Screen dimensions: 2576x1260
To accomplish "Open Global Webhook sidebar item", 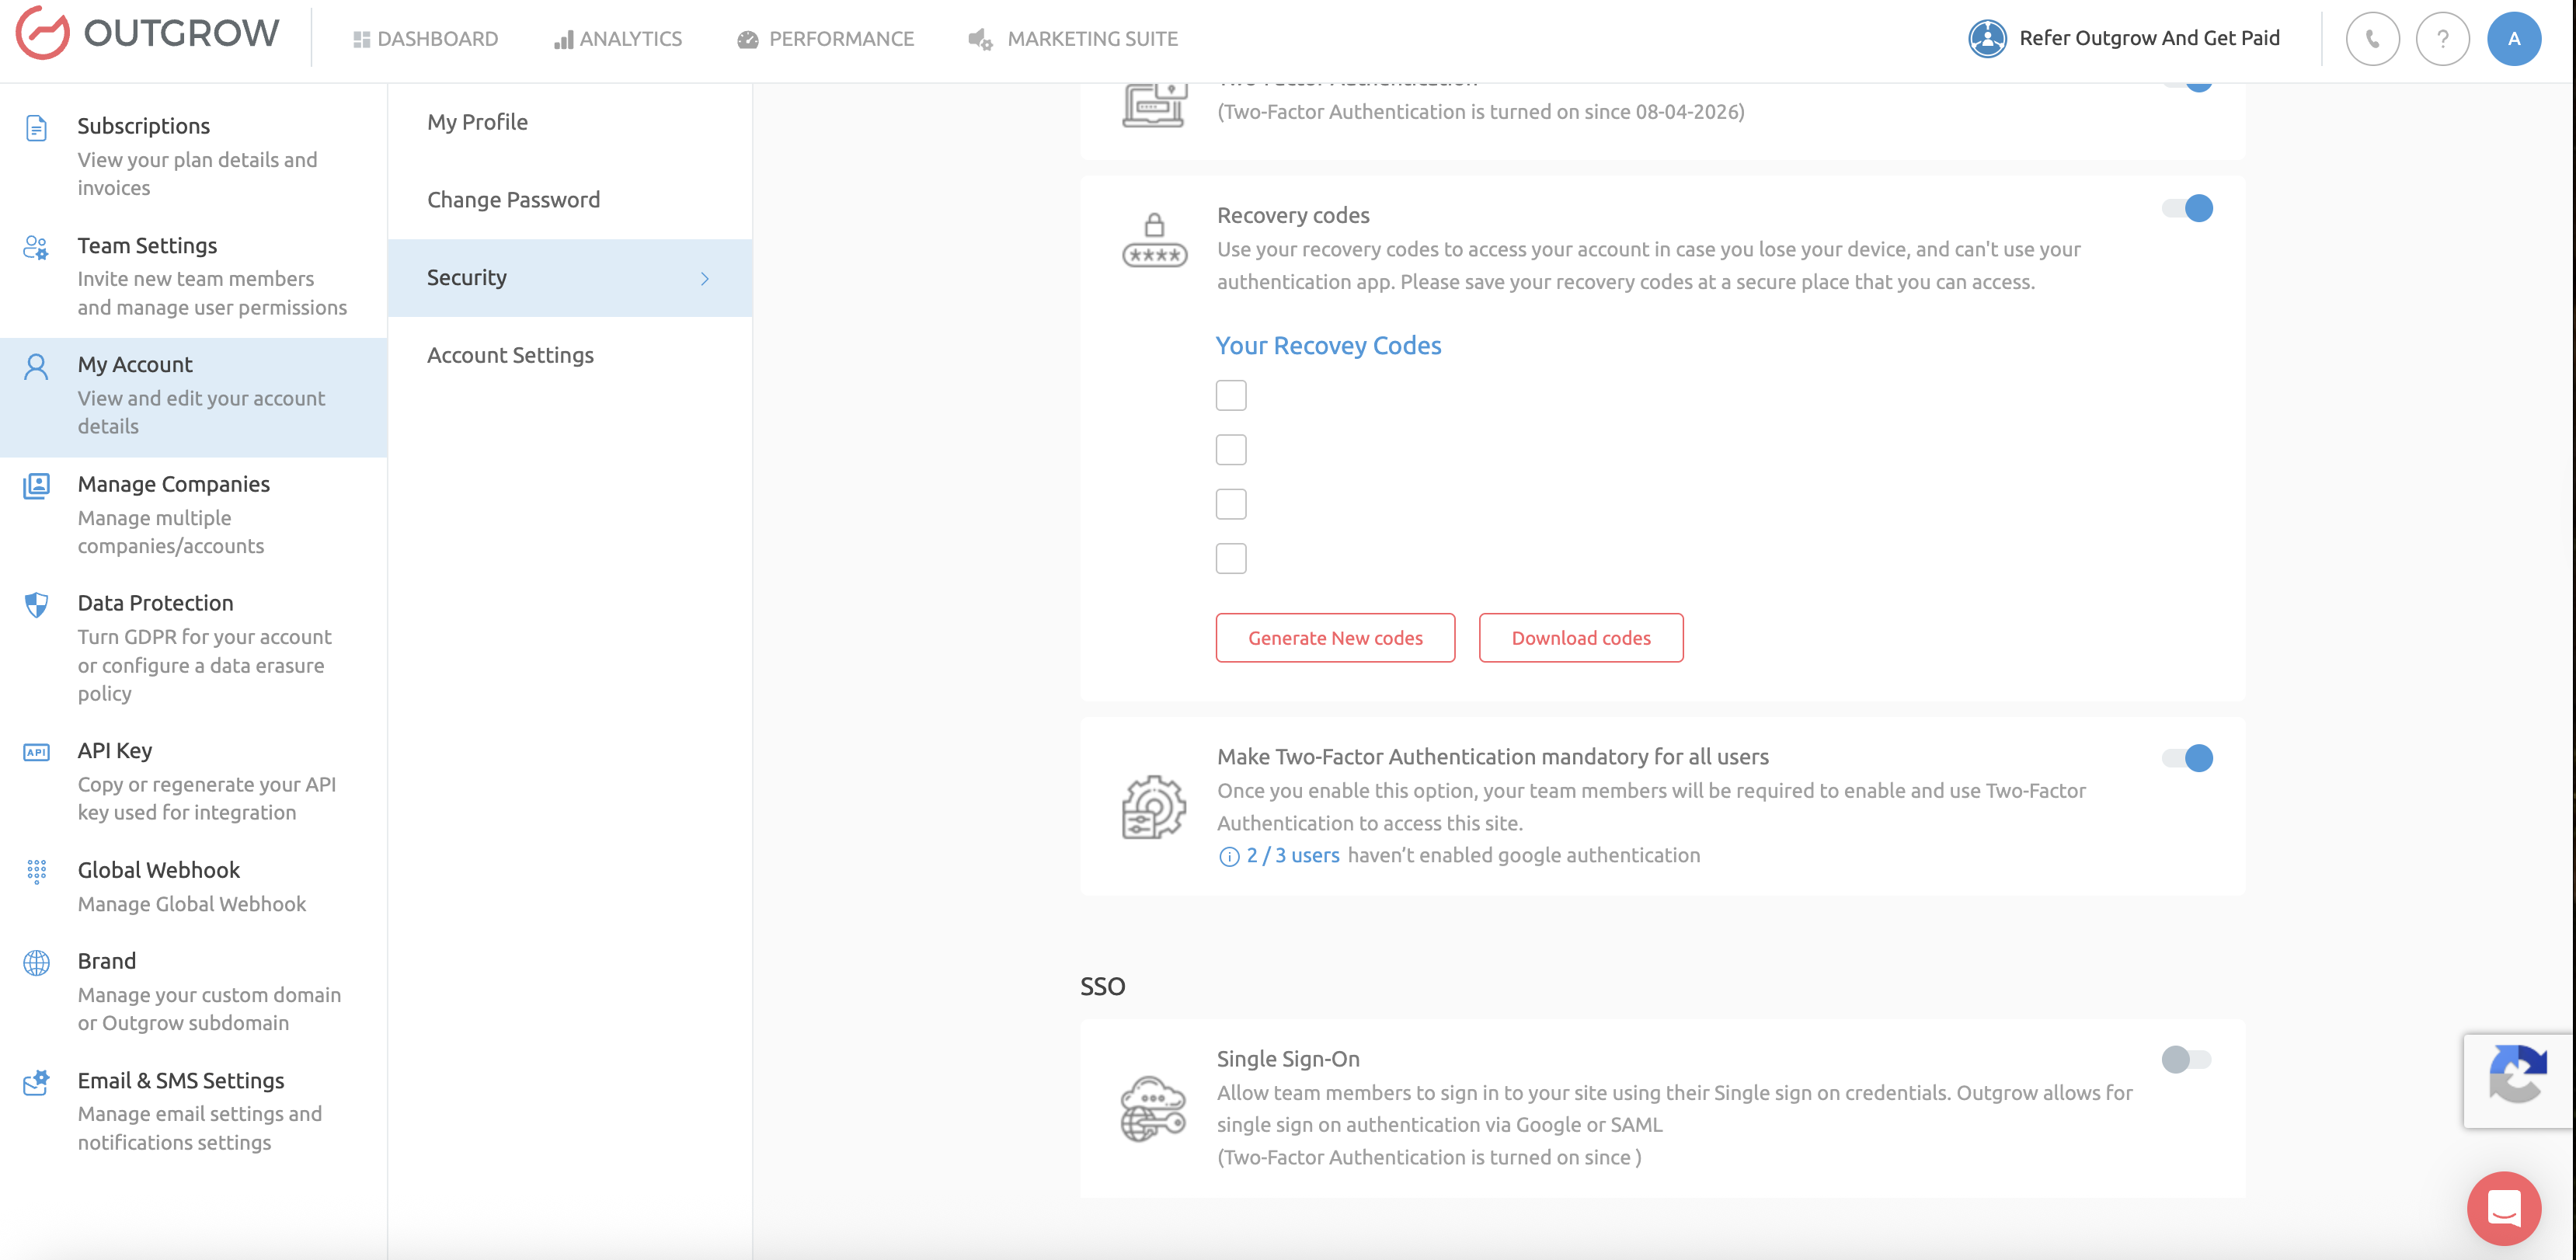I will pyautogui.click(x=158, y=870).
